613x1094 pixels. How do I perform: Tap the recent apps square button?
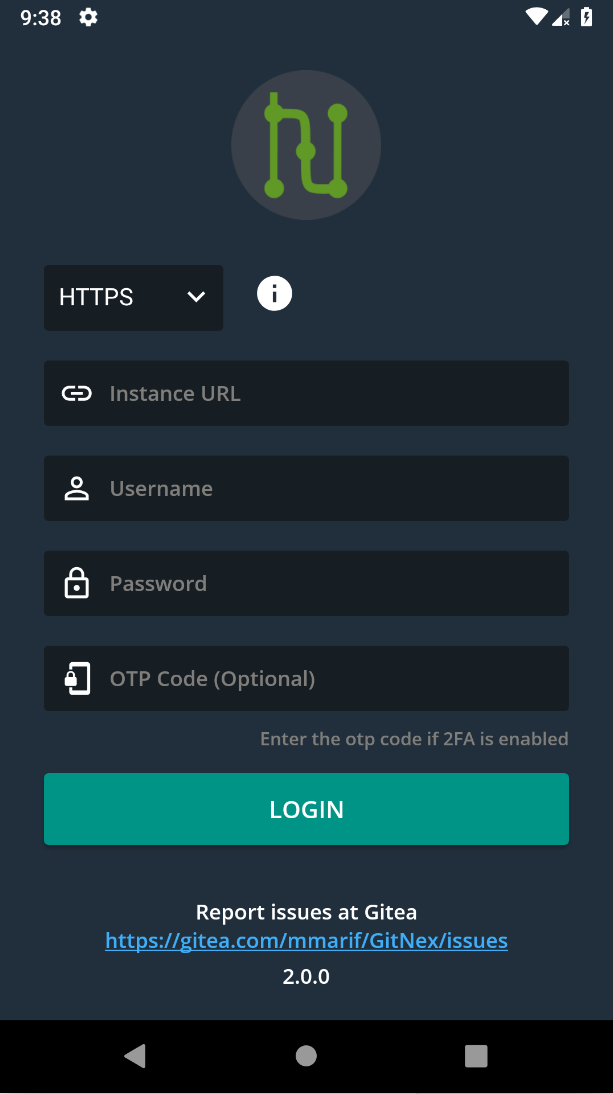tap(476, 1056)
